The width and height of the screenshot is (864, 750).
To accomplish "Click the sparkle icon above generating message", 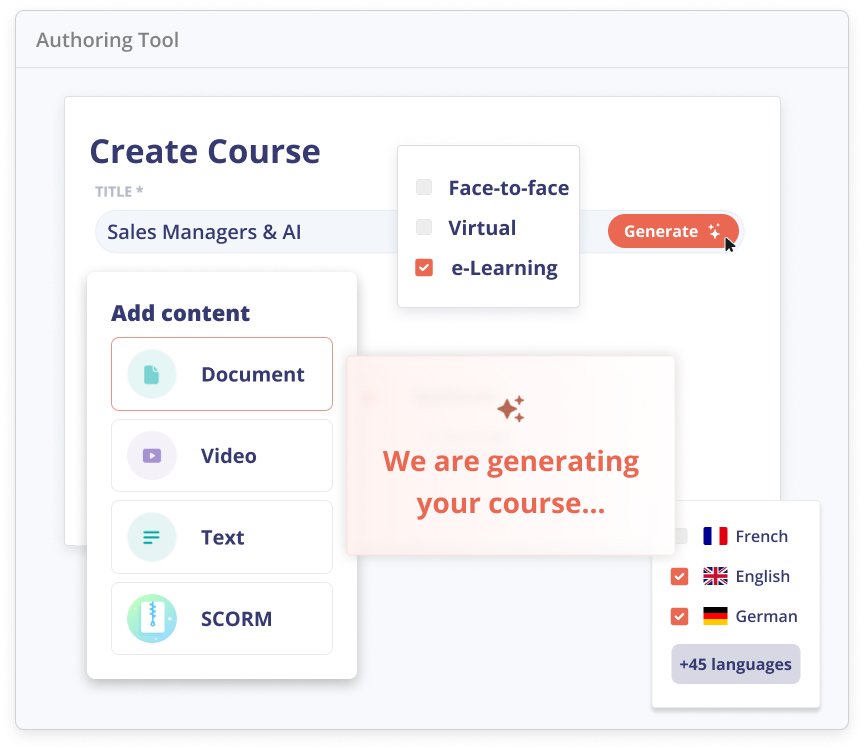I will pos(511,409).
